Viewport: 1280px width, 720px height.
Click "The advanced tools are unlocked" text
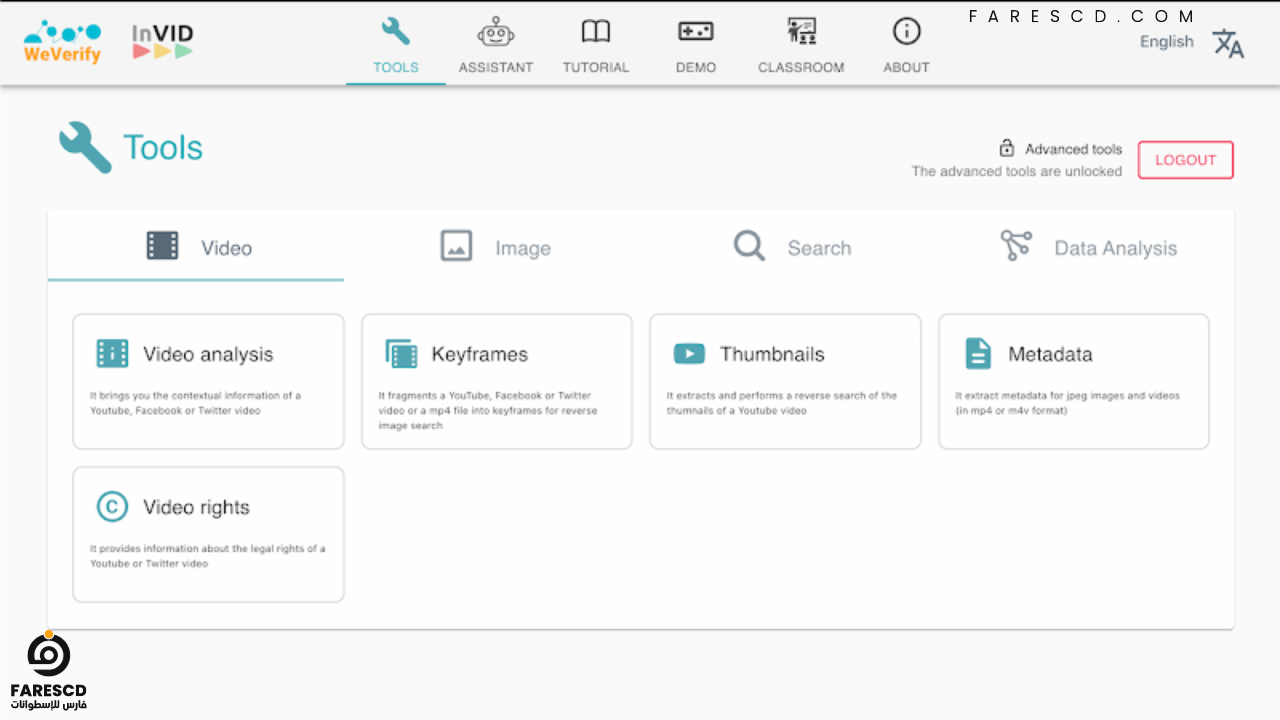pos(1017,171)
